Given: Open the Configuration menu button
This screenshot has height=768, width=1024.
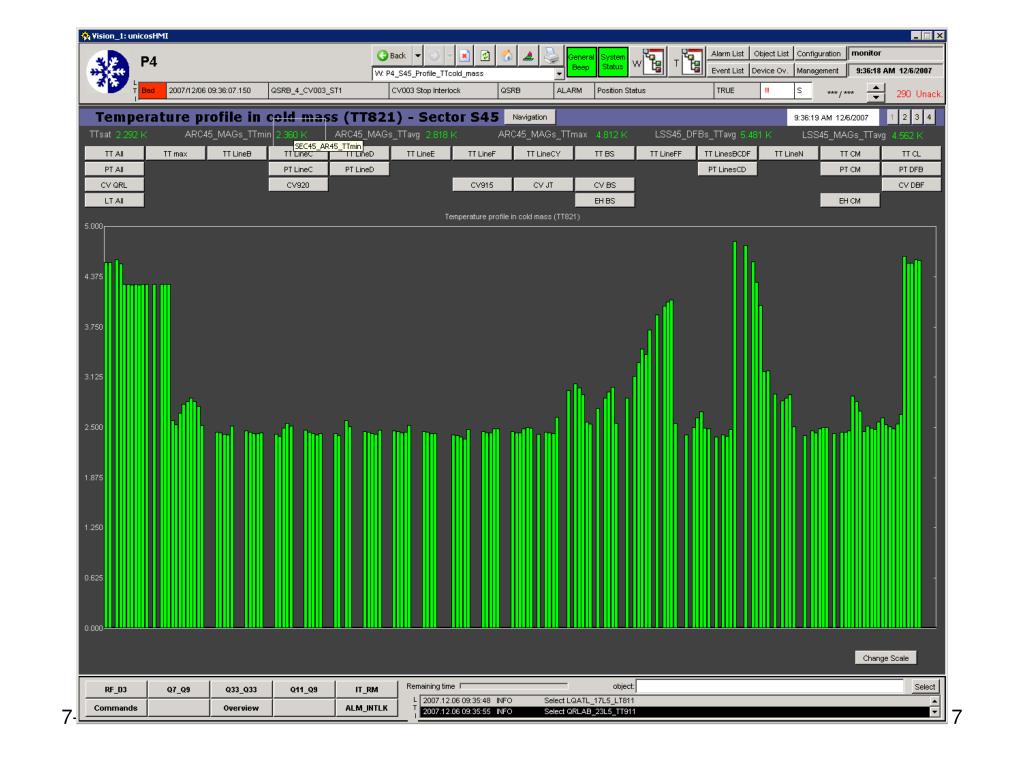Looking at the screenshot, I should pos(820,52).
